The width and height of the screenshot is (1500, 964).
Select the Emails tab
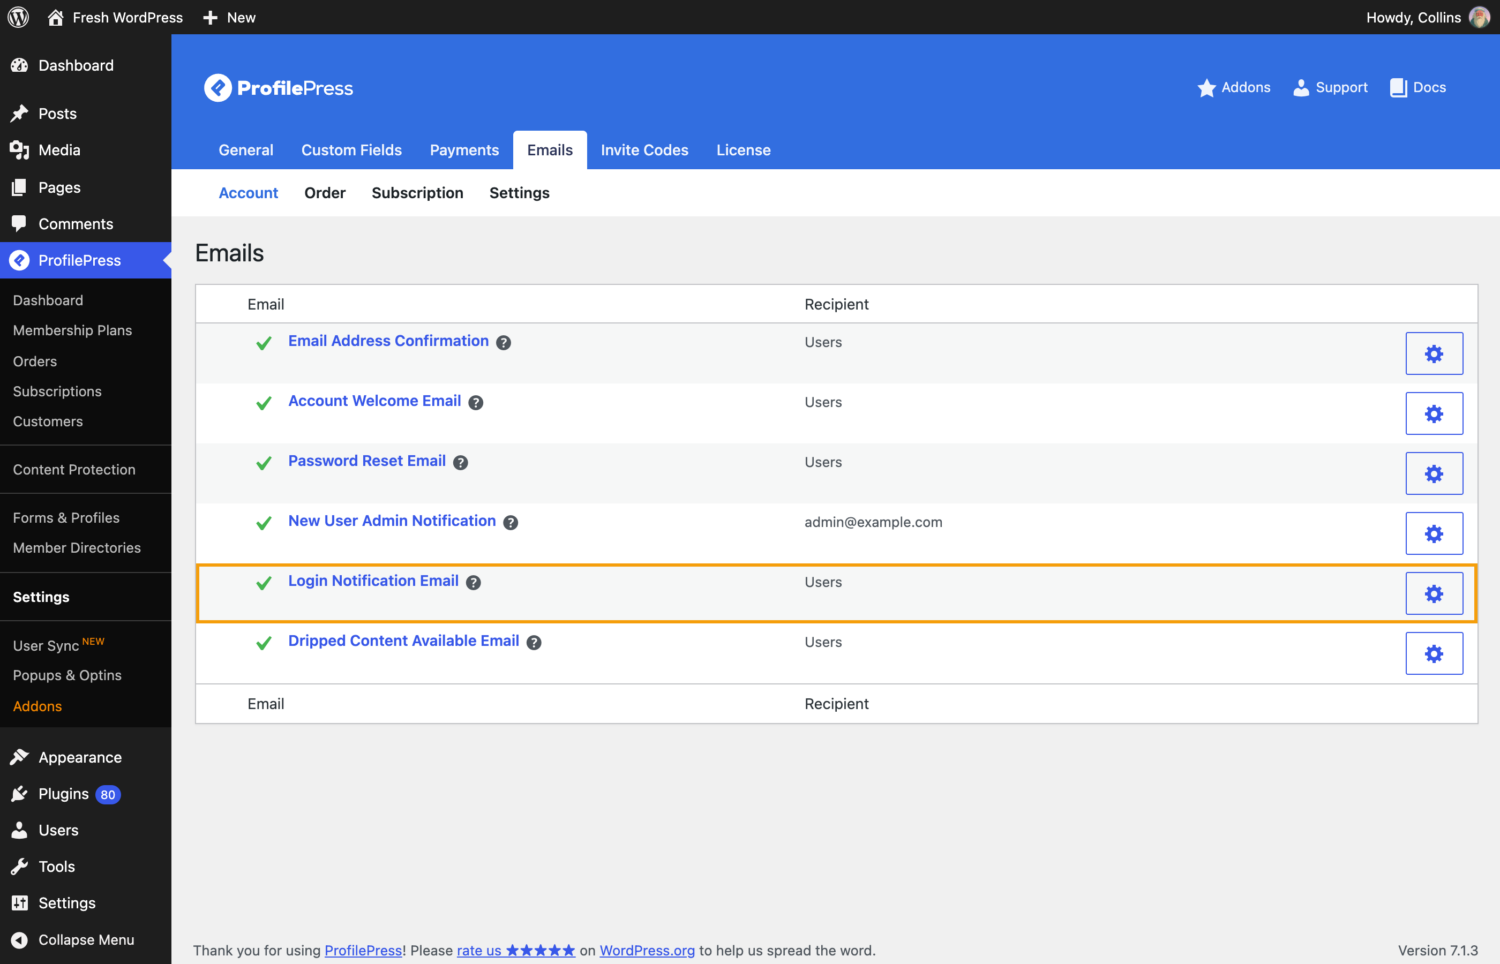click(550, 150)
